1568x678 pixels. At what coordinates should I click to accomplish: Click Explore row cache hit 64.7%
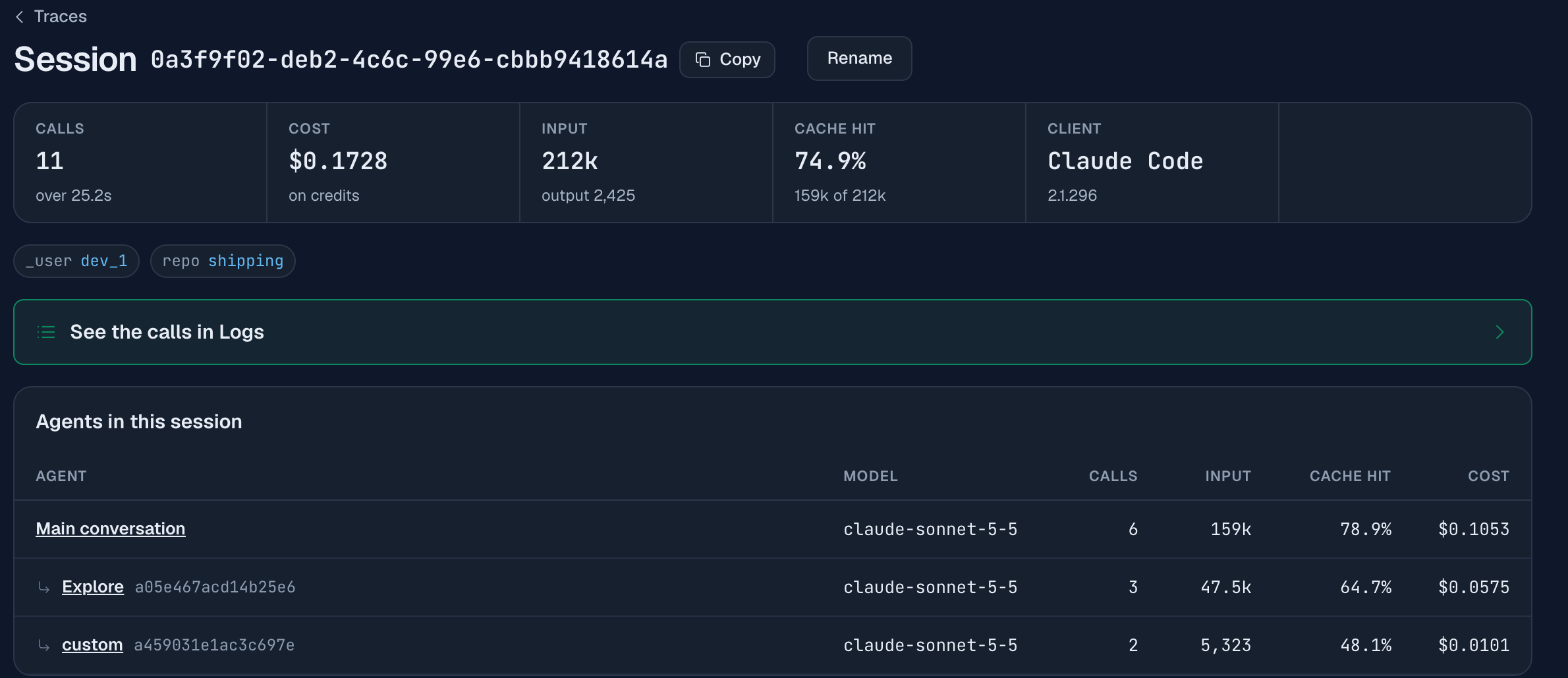coord(1365,587)
